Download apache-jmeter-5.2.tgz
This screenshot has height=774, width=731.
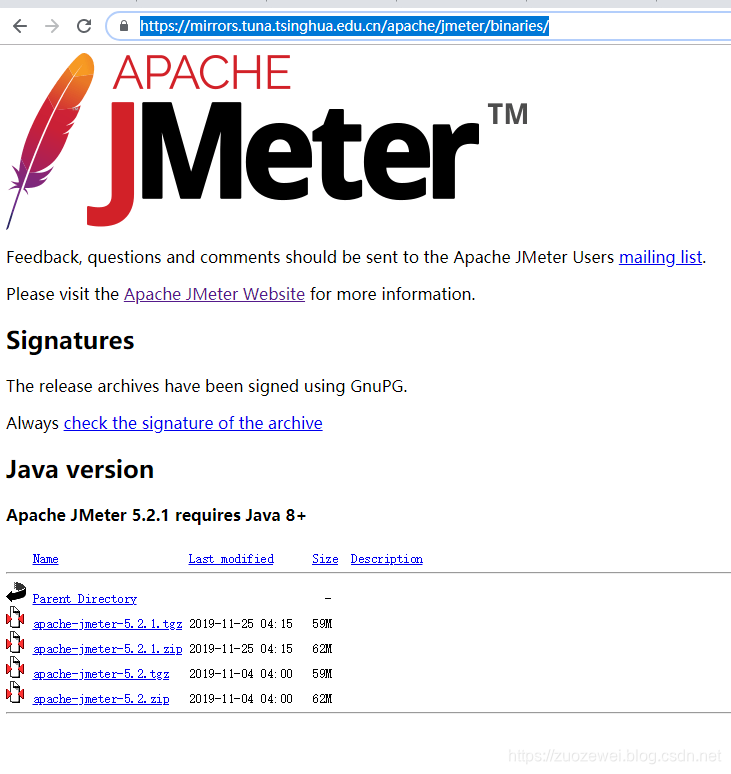pyautogui.click(x=101, y=674)
